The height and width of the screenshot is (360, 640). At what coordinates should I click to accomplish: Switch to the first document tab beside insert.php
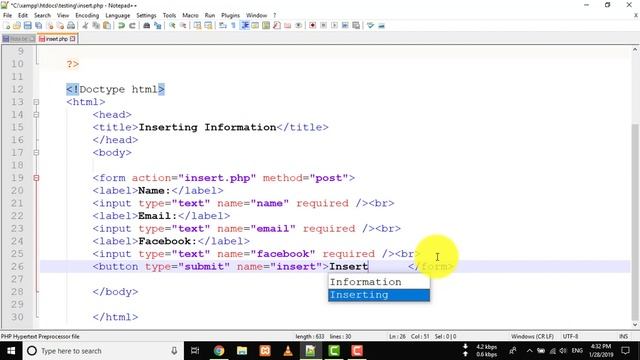tap(19, 39)
